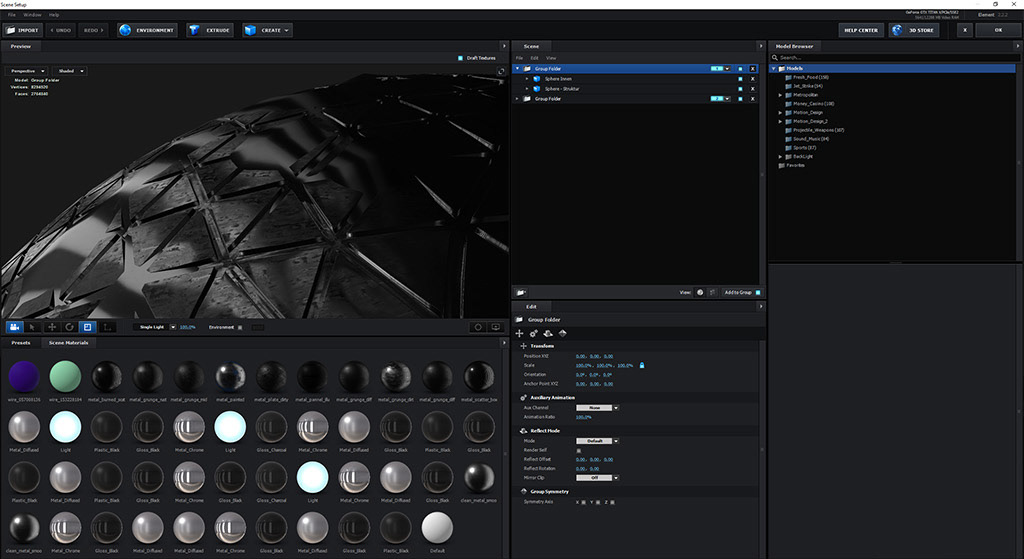This screenshot has width=1024, height=559.
Task: Choose the arrow selection tool below preview
Action: pyautogui.click(x=33, y=327)
